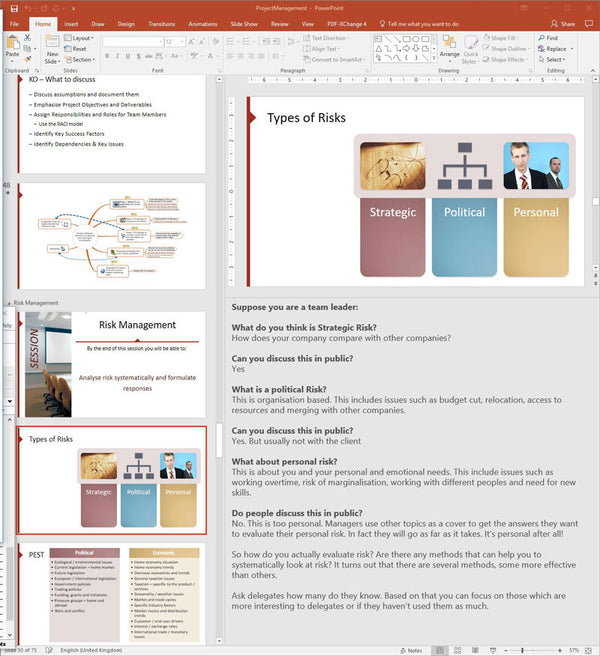Select the Risk Management slide thumbnail
The height and width of the screenshot is (656, 600).
112,364
